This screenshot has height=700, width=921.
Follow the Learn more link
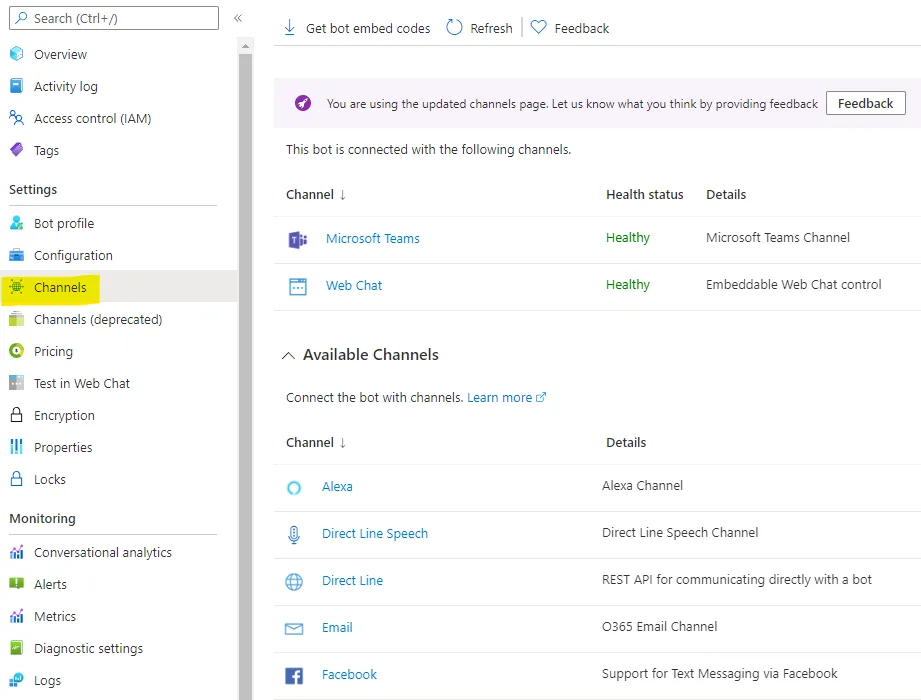[506, 398]
